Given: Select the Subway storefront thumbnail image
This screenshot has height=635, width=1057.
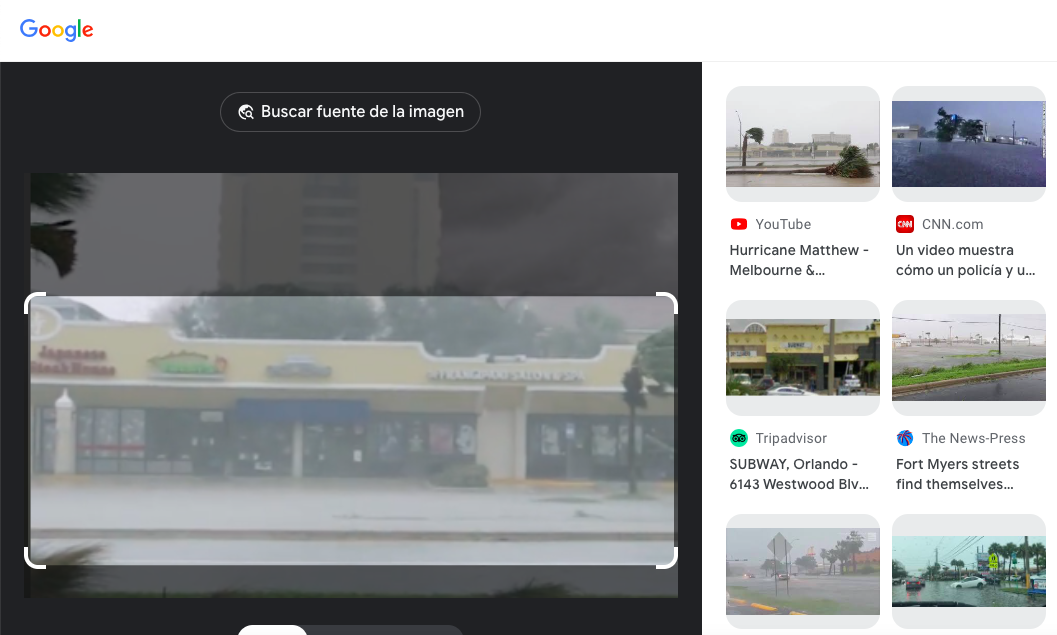Looking at the screenshot, I should pyautogui.click(x=802, y=357).
